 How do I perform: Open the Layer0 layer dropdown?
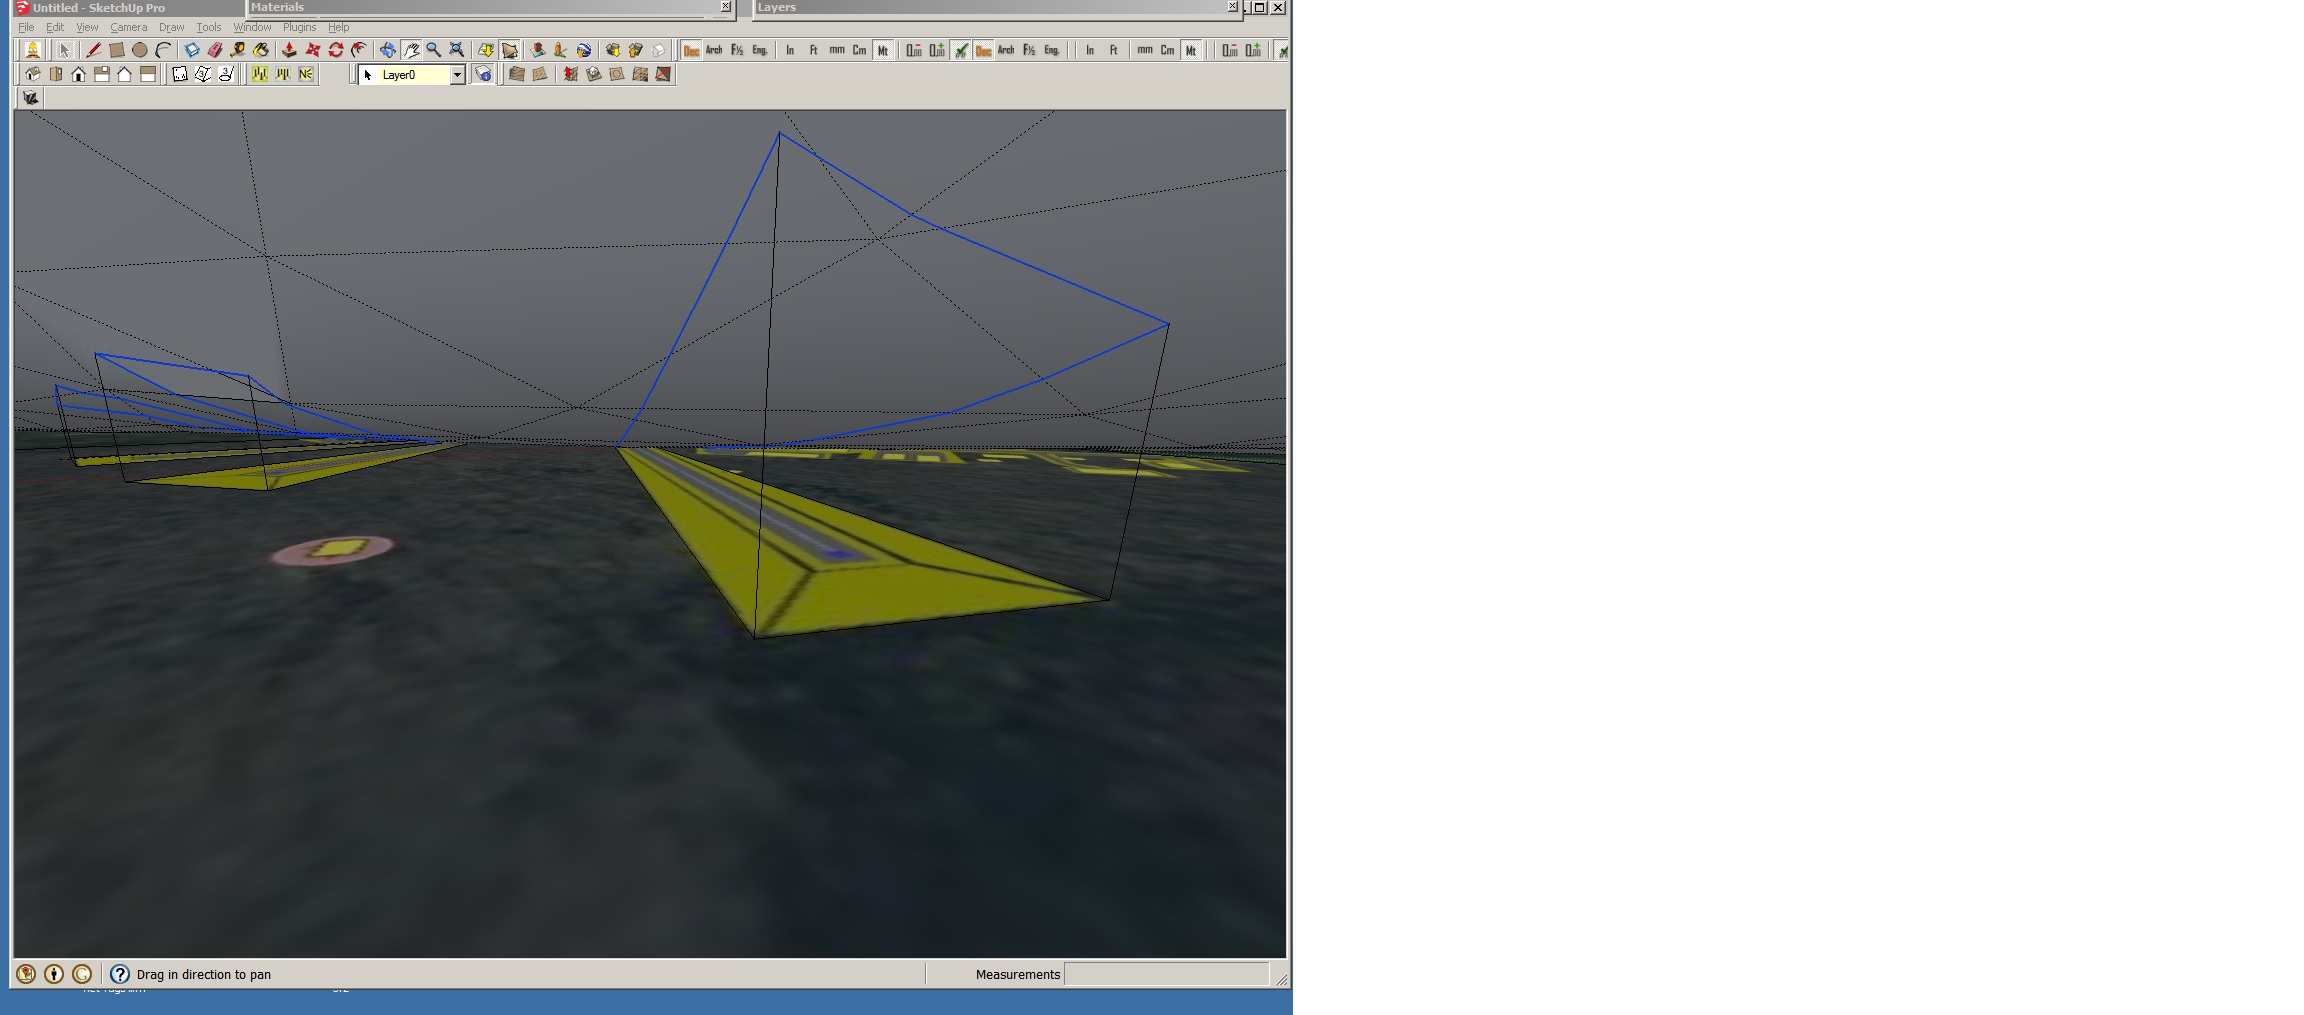pos(457,75)
